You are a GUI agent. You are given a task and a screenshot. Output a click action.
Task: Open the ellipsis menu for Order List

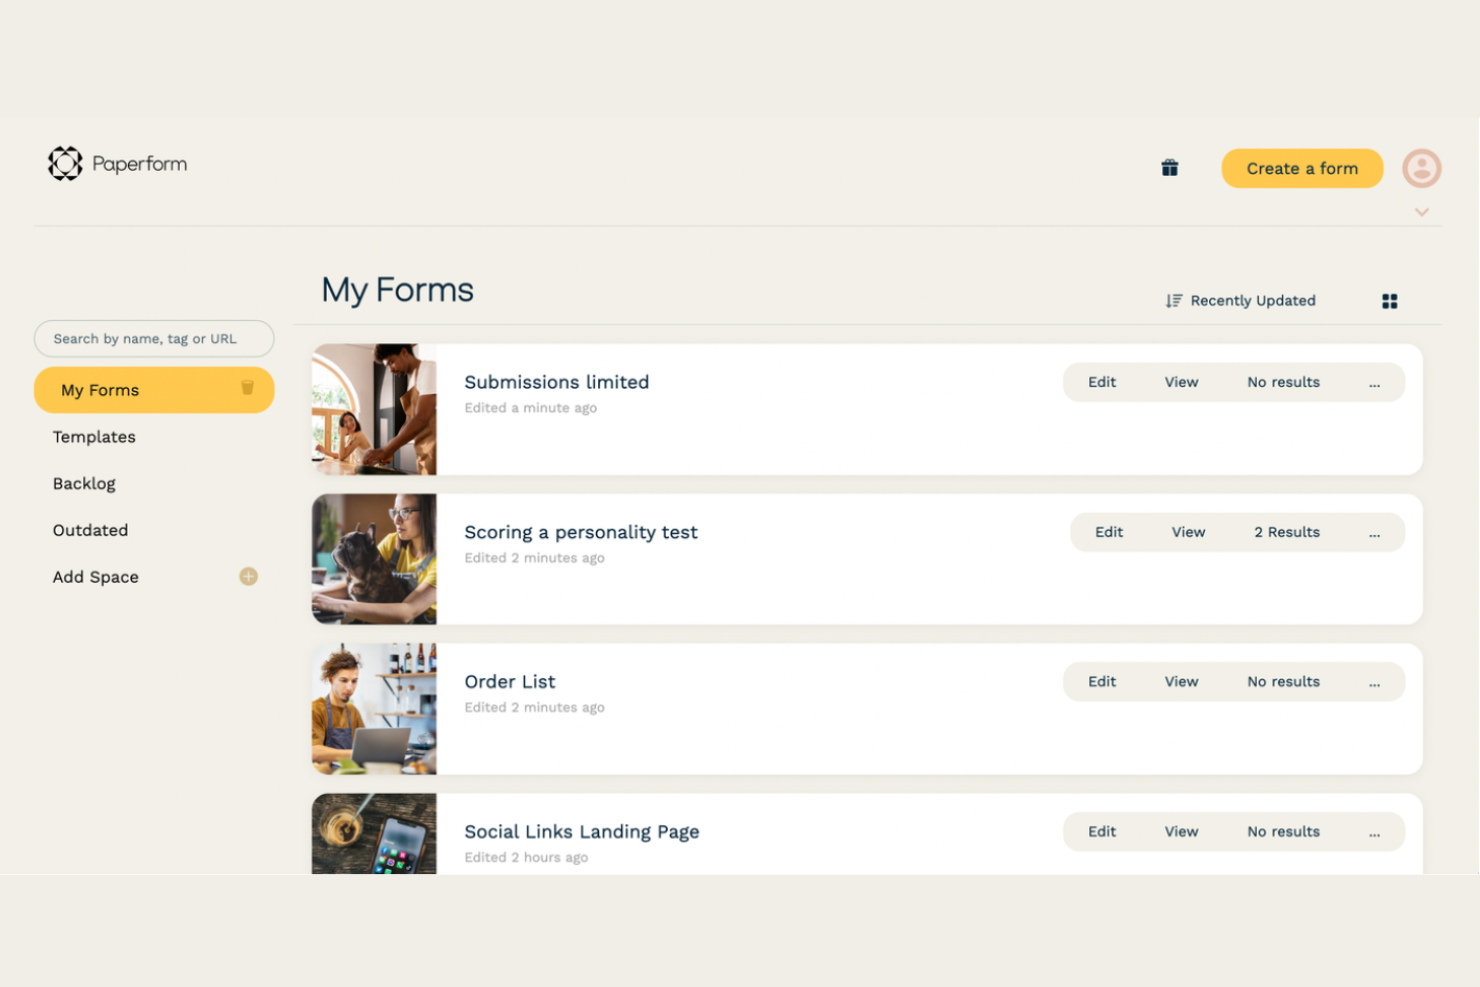(x=1374, y=681)
